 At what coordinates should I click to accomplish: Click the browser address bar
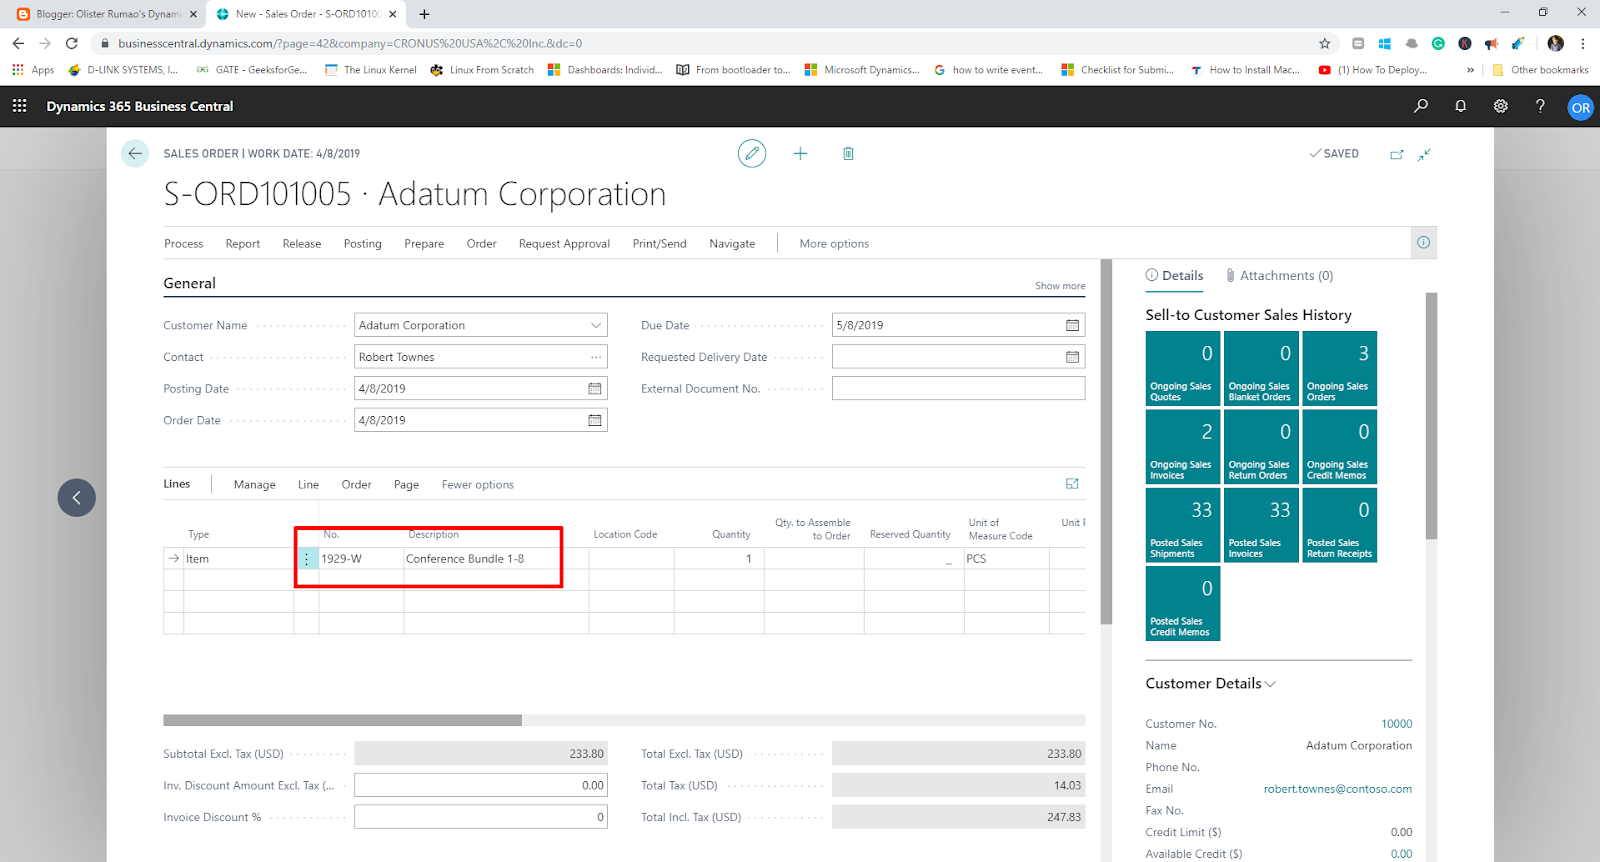700,43
